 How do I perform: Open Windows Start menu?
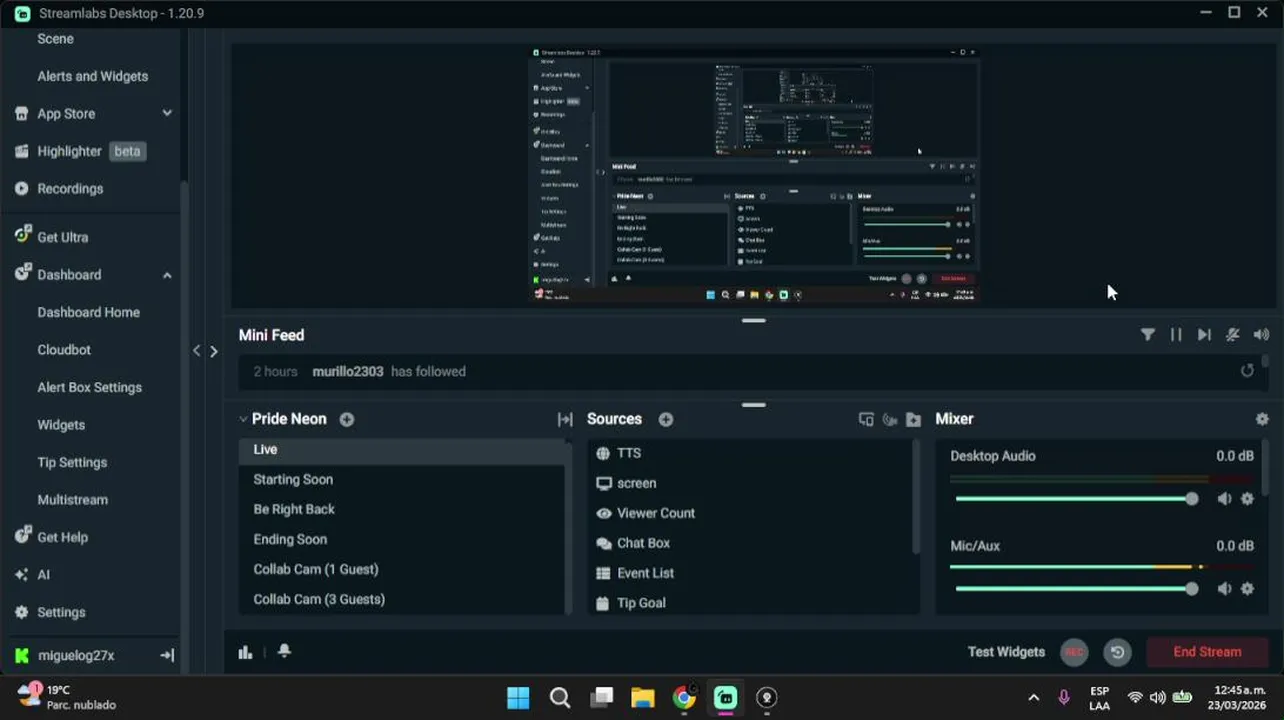point(518,698)
